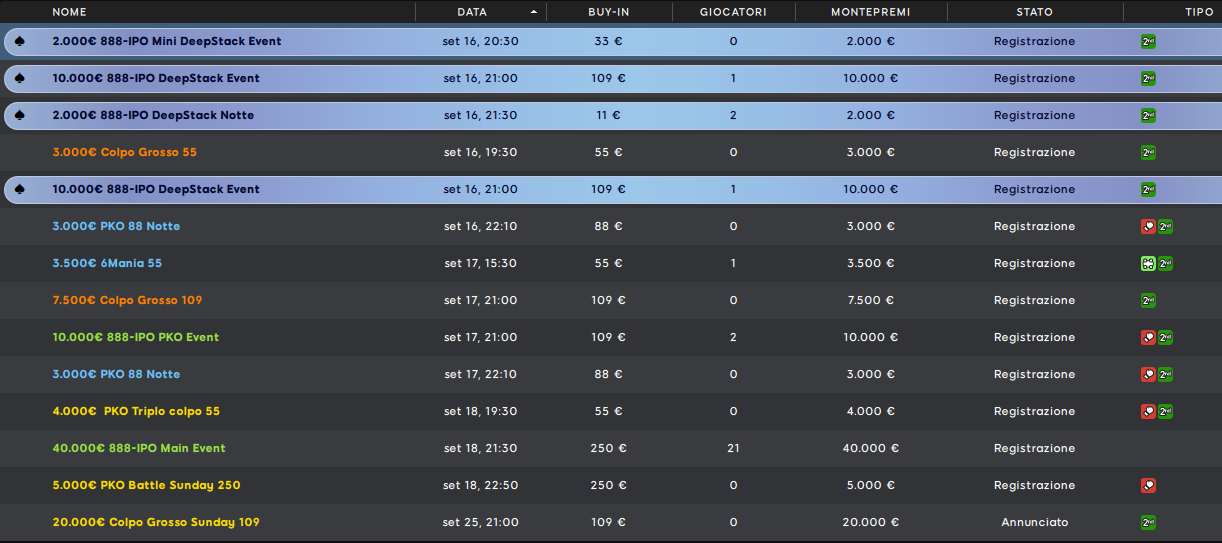Open the 3.500€ 6Mania 55 tournament
This screenshot has width=1222, height=543.
pyautogui.click(x=107, y=264)
